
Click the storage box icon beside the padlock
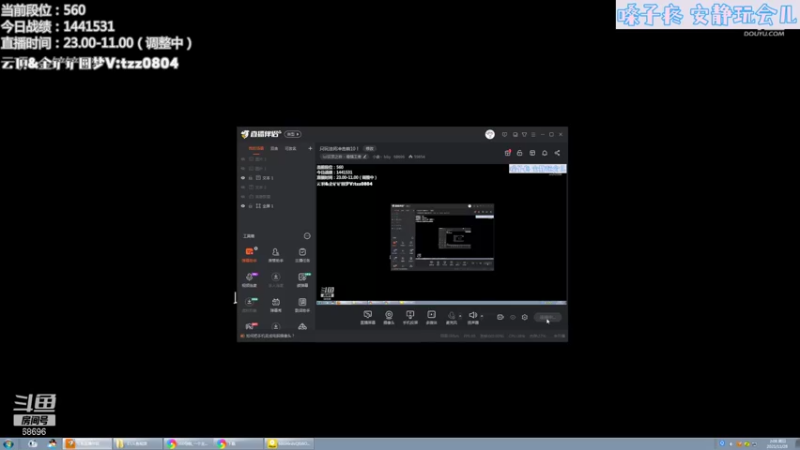(x=532, y=153)
